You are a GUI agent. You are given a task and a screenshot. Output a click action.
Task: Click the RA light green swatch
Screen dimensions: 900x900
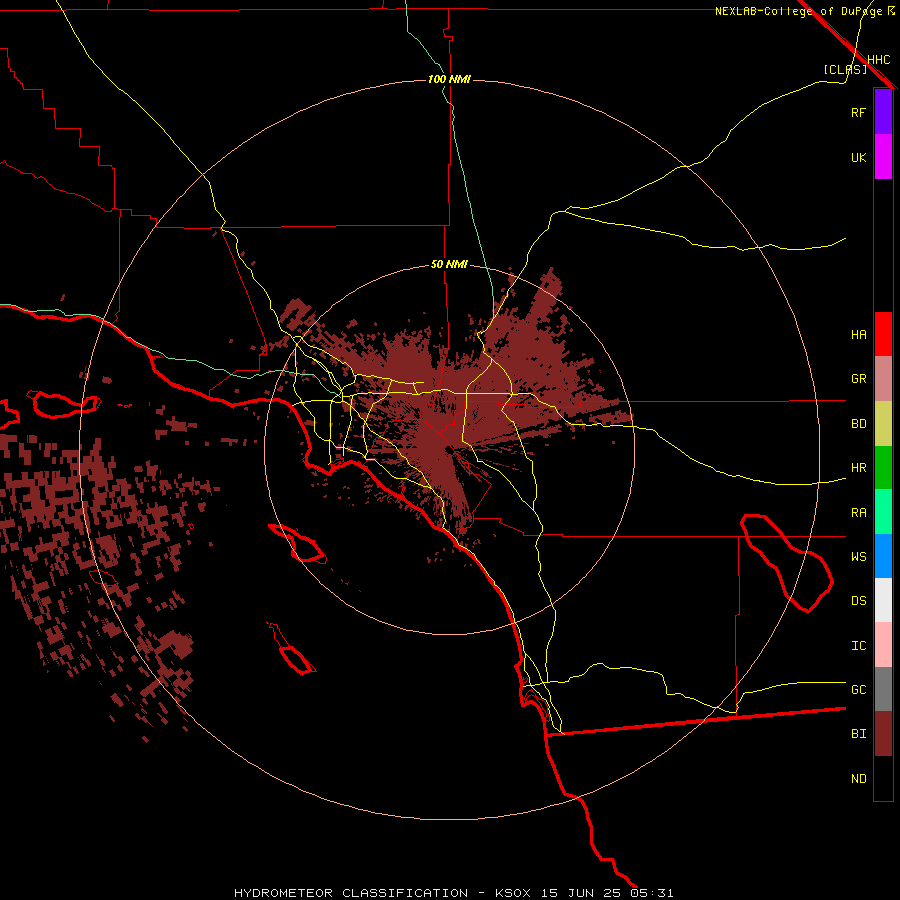(x=883, y=512)
